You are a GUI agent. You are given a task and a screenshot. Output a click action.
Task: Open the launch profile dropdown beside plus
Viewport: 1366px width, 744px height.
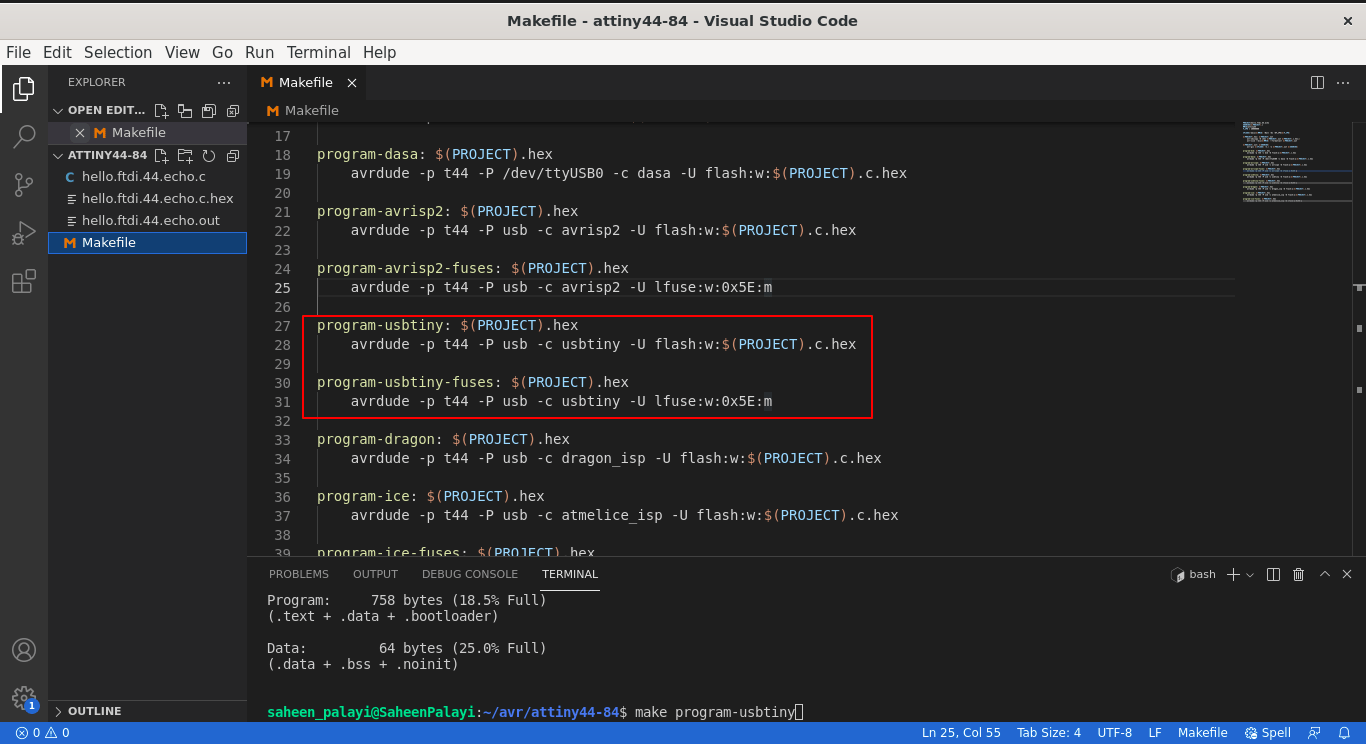(x=1250, y=575)
